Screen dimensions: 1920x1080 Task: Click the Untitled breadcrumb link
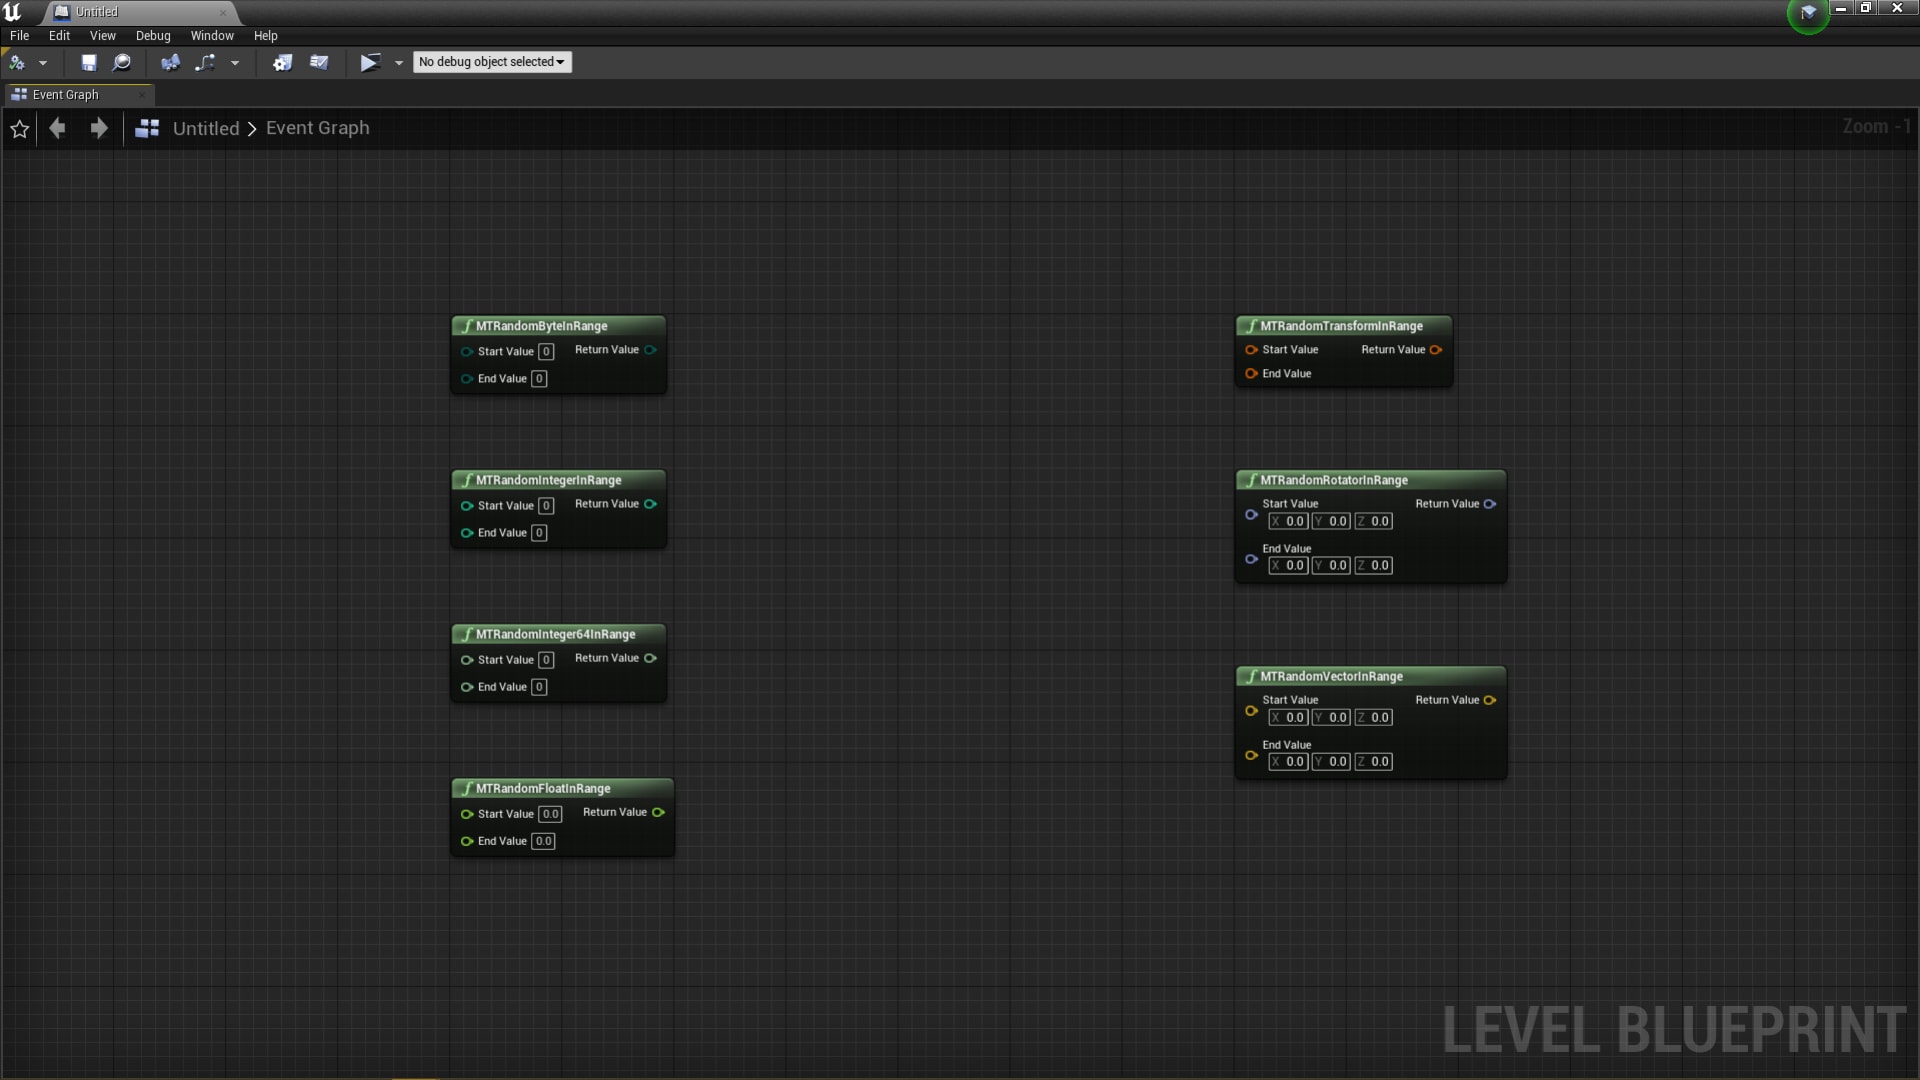point(206,128)
